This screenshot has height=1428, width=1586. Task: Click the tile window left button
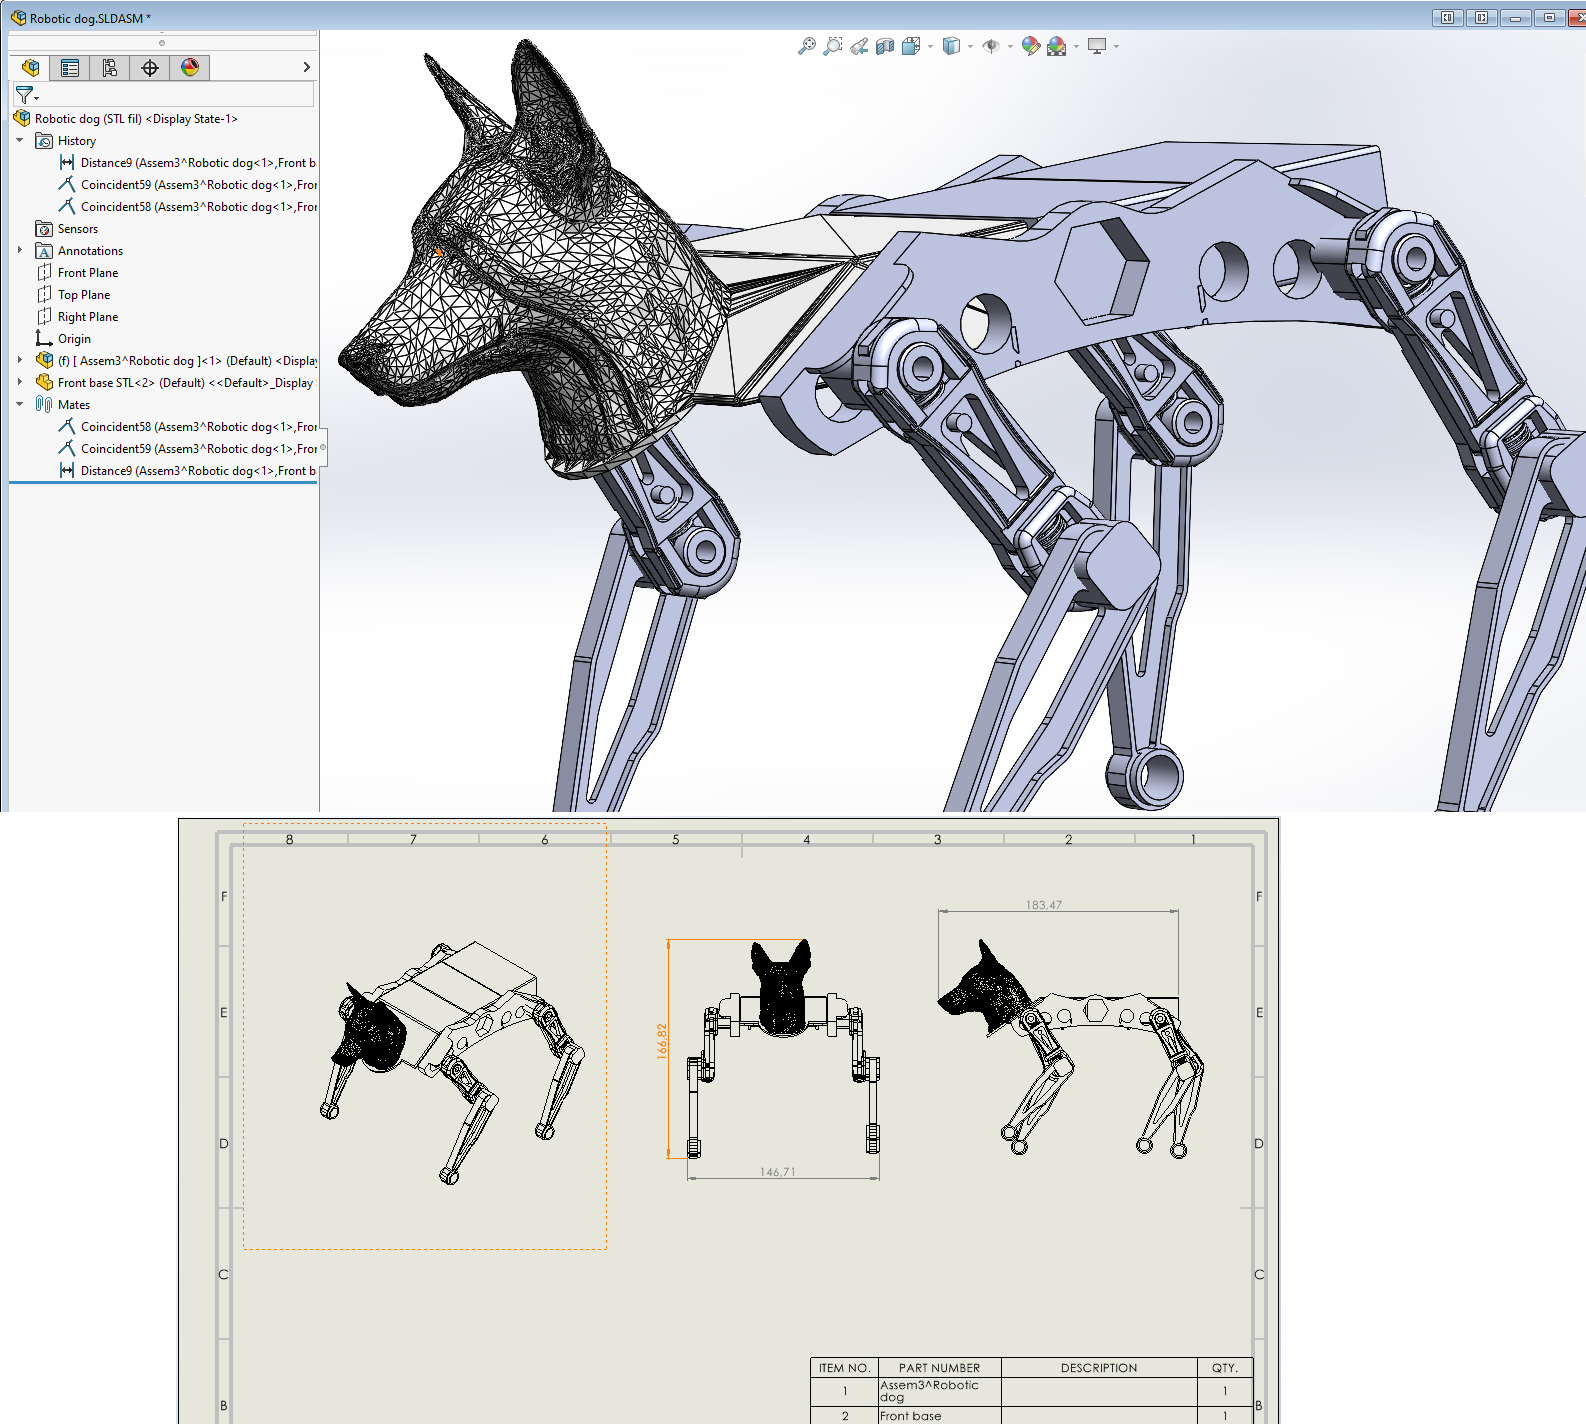[x=1447, y=18]
